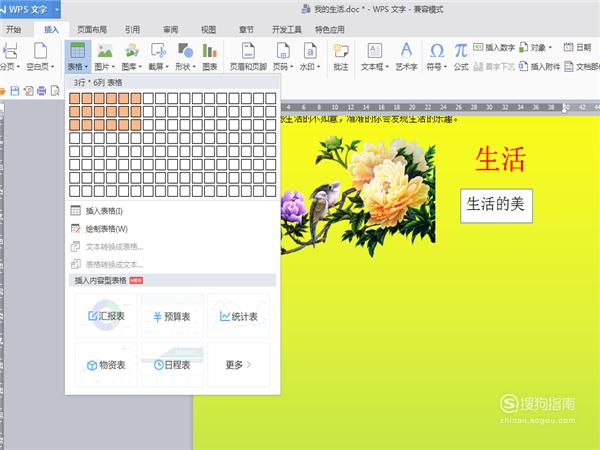Switch to the 开始 tab
Viewport: 600px width, 450px height.
tap(13, 29)
